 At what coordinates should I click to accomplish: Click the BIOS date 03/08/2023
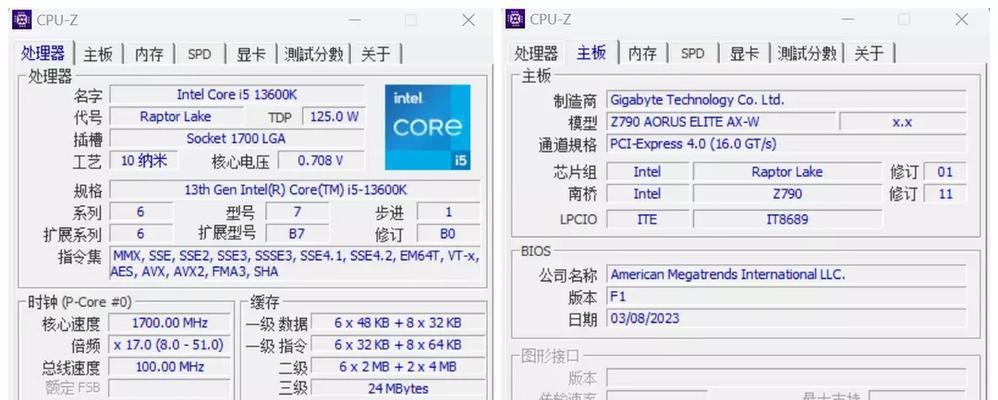pos(786,318)
